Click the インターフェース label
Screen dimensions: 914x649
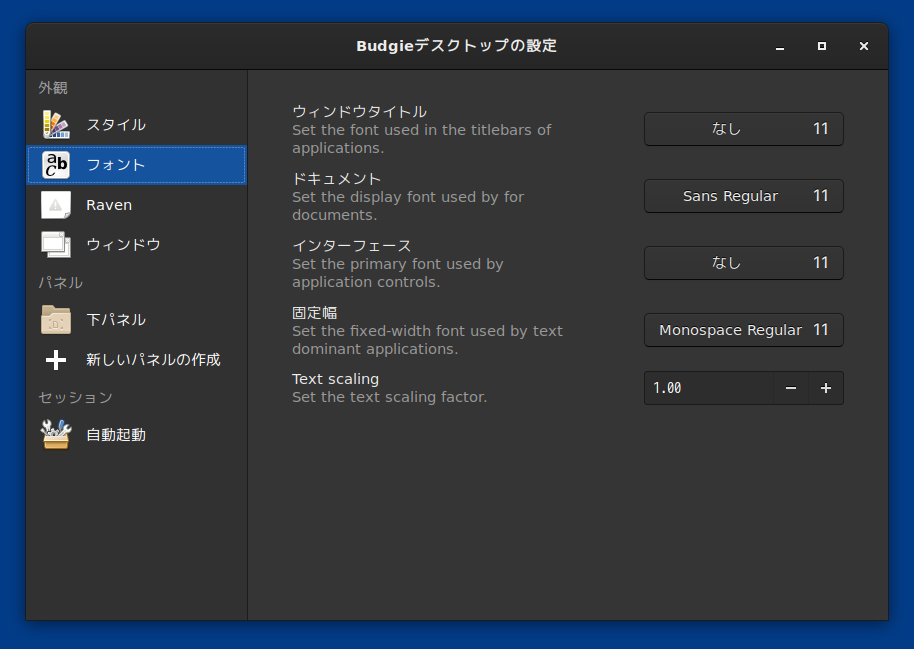click(351, 246)
